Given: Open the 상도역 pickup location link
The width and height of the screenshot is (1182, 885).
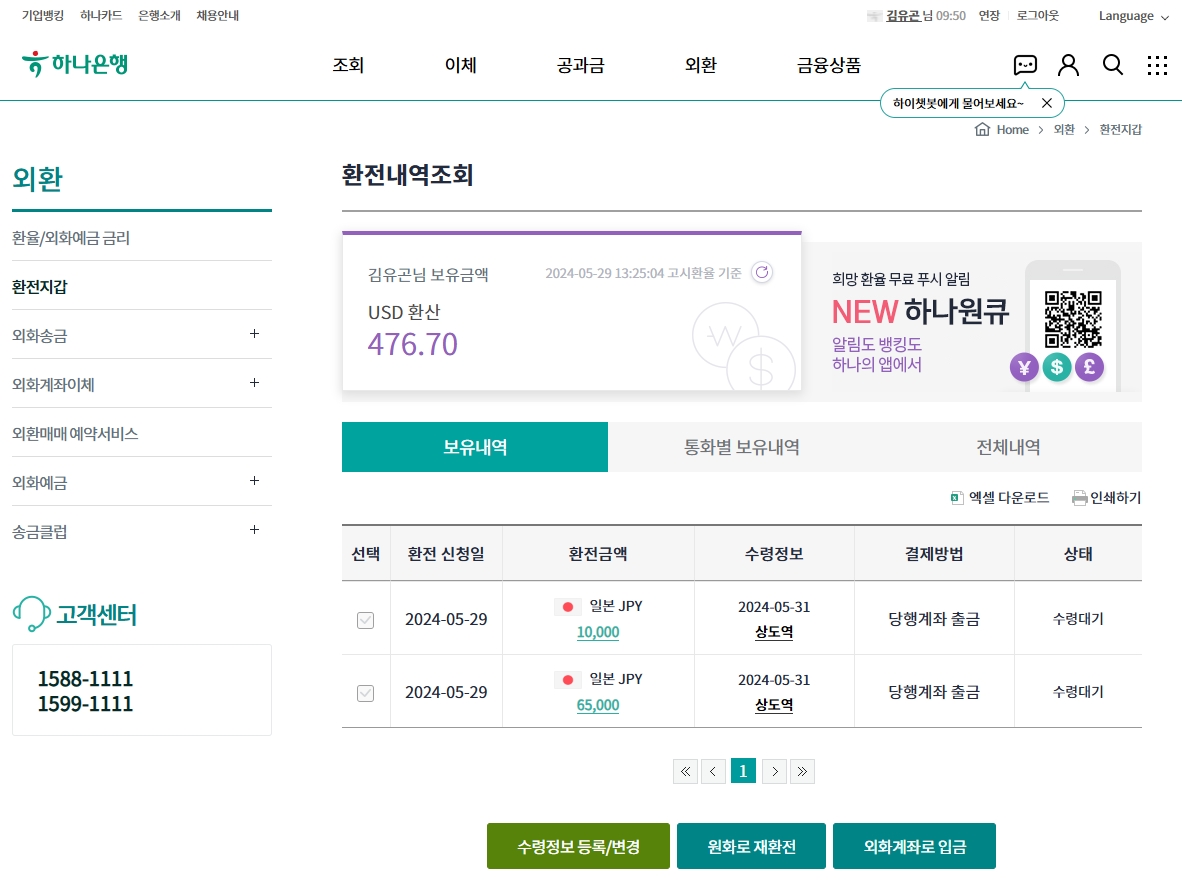Looking at the screenshot, I should (774, 632).
